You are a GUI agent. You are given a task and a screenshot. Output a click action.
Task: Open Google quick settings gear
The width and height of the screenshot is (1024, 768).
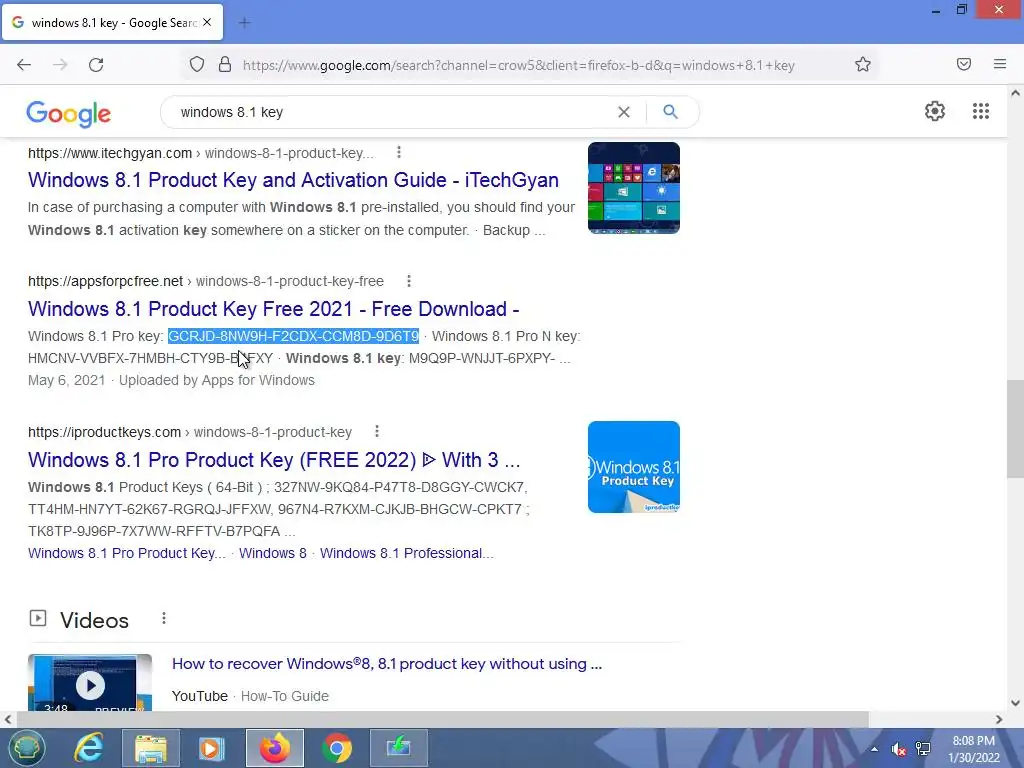click(935, 111)
